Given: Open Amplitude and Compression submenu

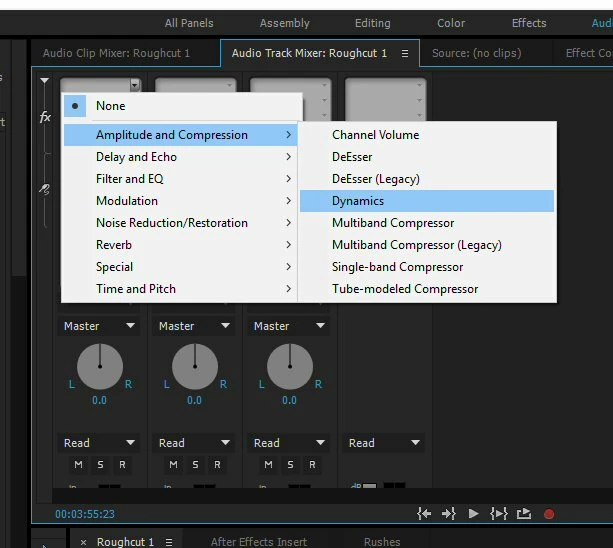Looking at the screenshot, I should point(181,135).
